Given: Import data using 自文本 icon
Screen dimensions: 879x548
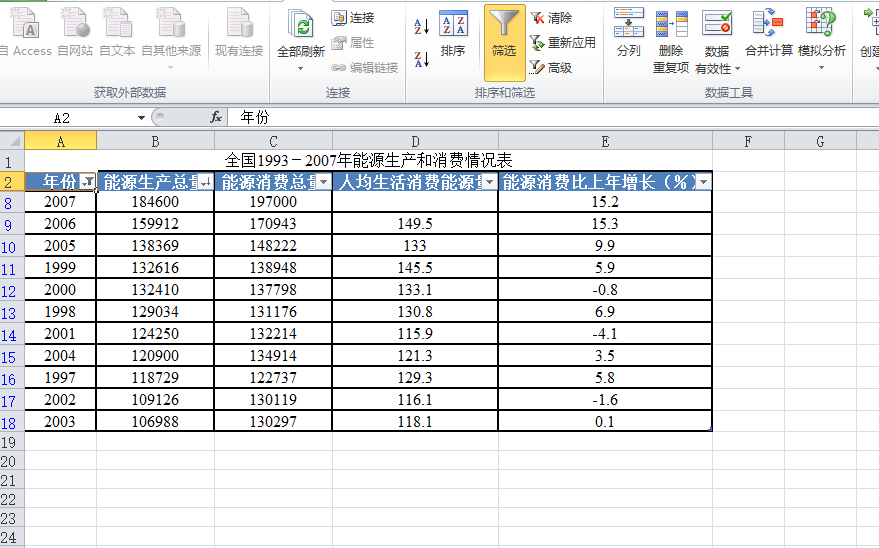Looking at the screenshot, I should coord(117,35).
